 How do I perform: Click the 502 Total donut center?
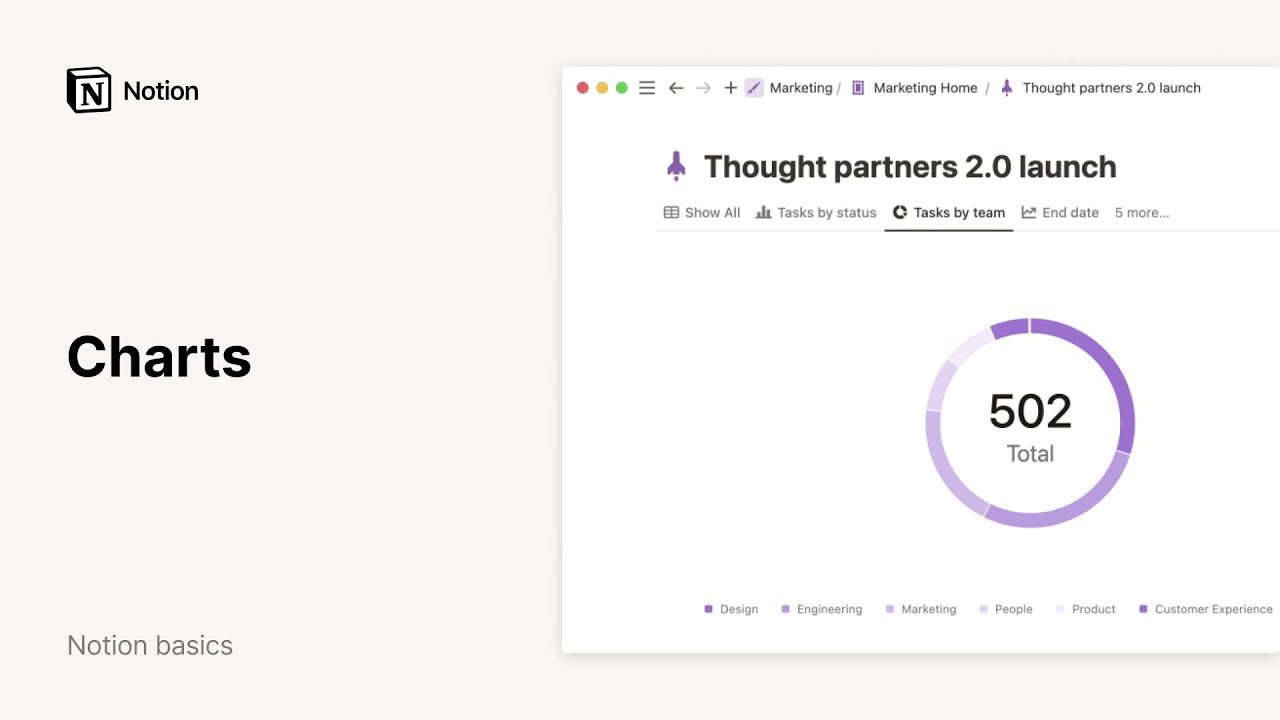tap(1030, 424)
